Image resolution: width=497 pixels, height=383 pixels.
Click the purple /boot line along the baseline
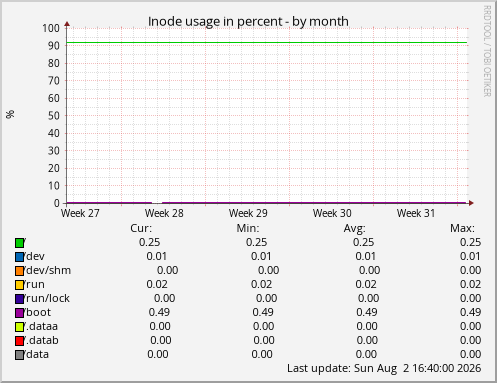tap(267, 203)
